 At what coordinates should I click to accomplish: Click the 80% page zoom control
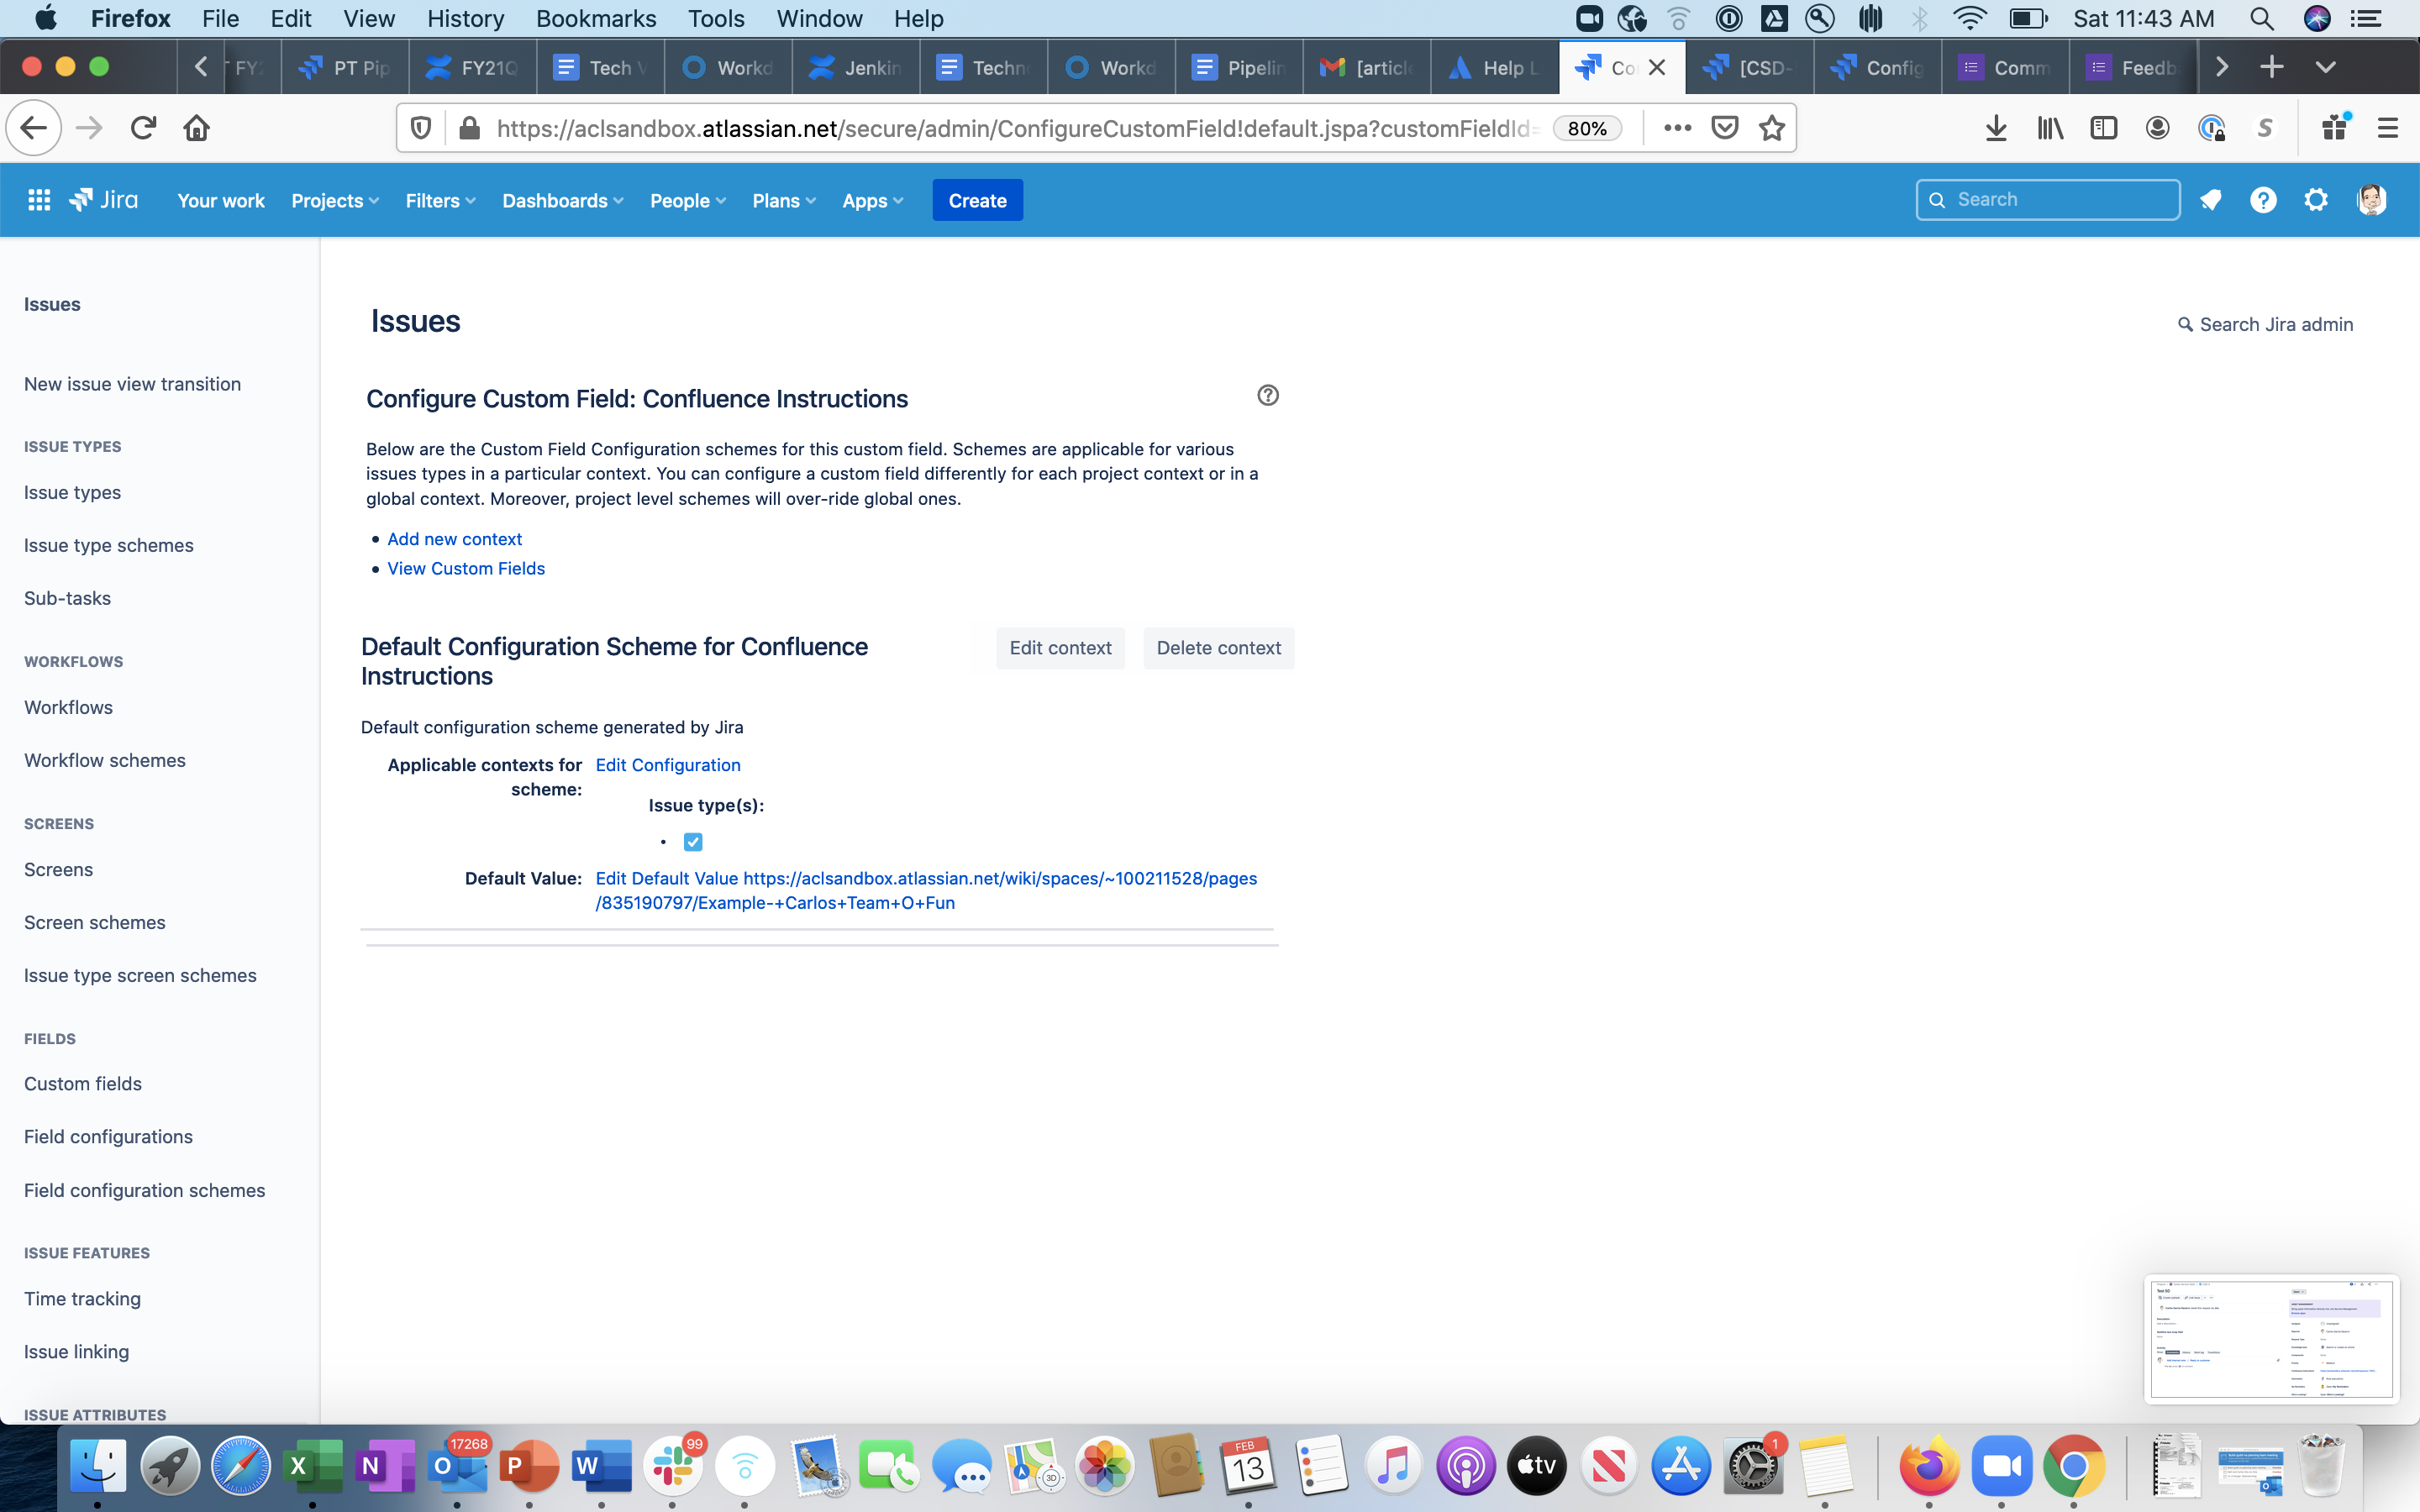(1587, 127)
